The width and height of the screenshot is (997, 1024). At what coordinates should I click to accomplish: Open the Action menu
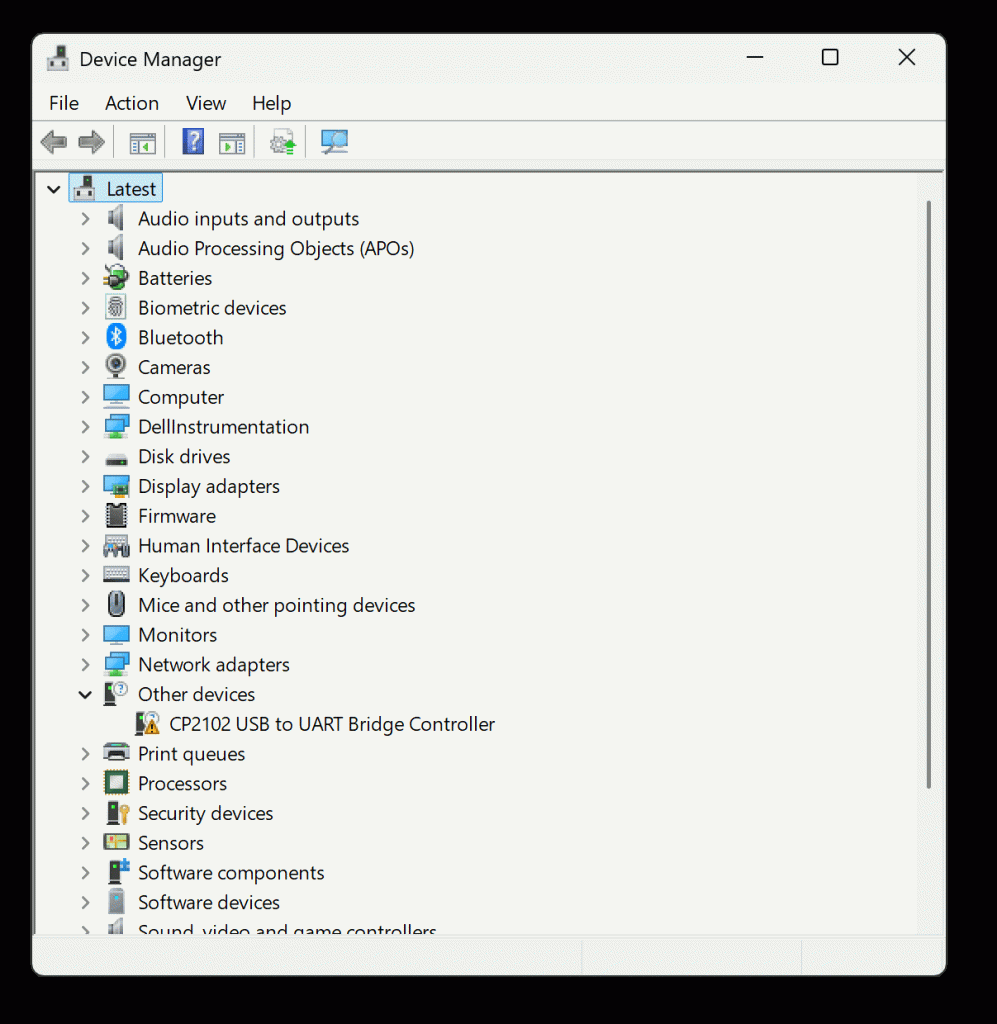[132, 103]
